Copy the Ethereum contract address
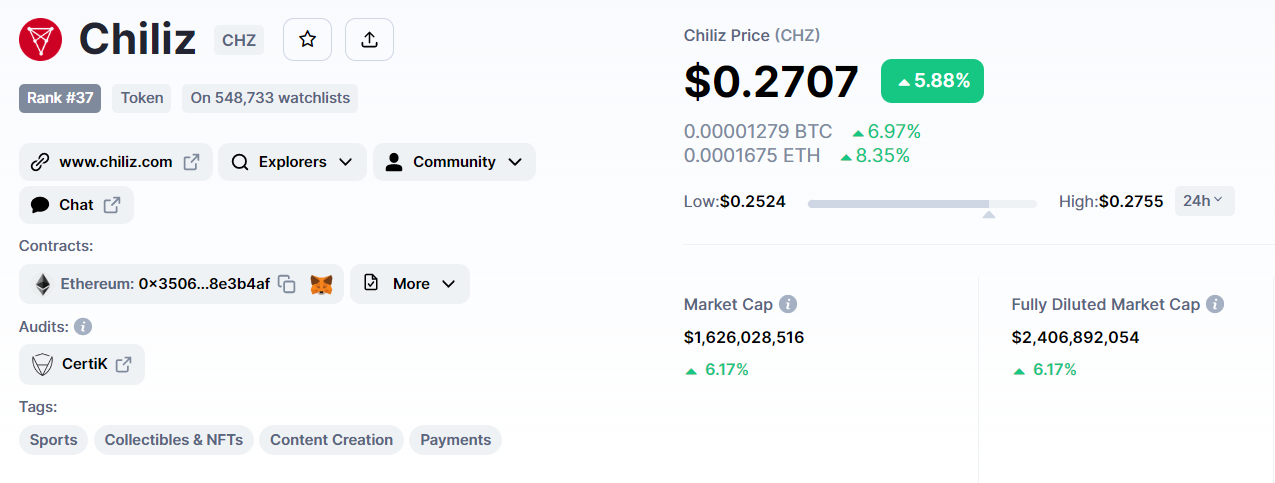The image size is (1275, 483). [x=287, y=284]
